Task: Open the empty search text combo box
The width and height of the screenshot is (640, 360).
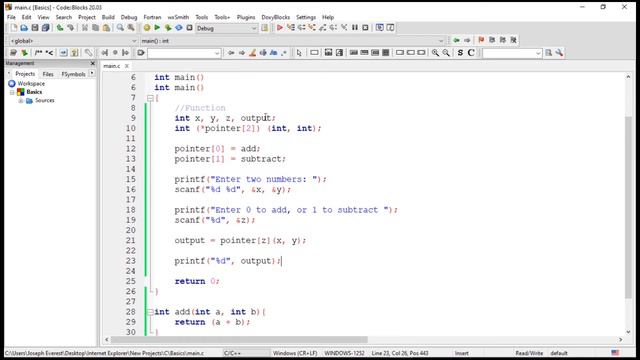Action: (184, 53)
